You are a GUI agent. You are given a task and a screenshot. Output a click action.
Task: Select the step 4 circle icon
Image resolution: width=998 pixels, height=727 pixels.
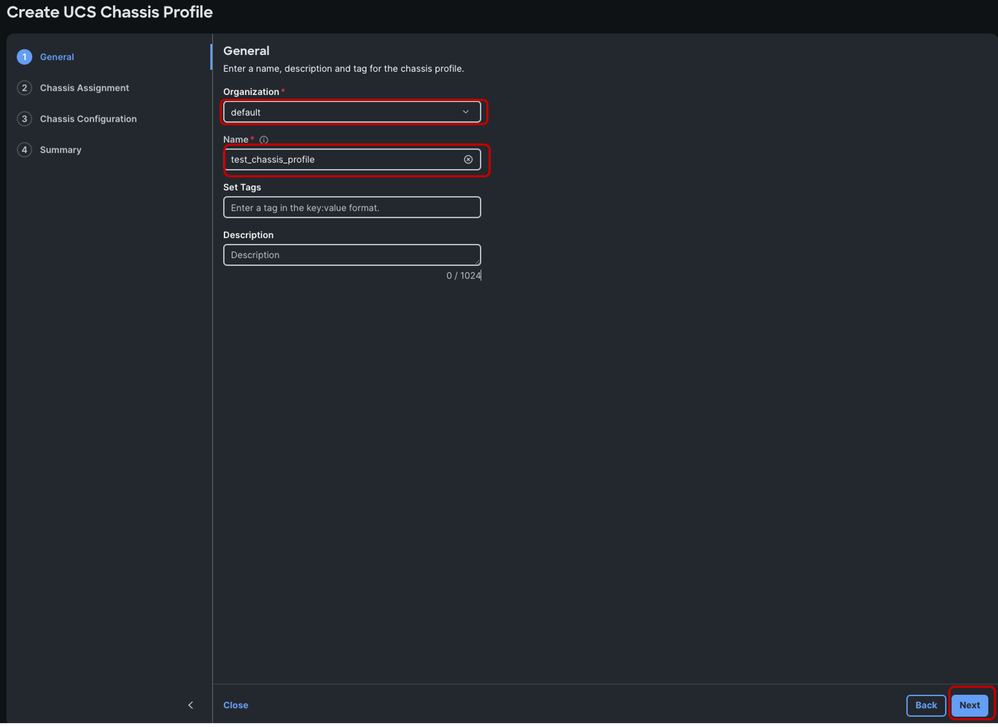(24, 150)
